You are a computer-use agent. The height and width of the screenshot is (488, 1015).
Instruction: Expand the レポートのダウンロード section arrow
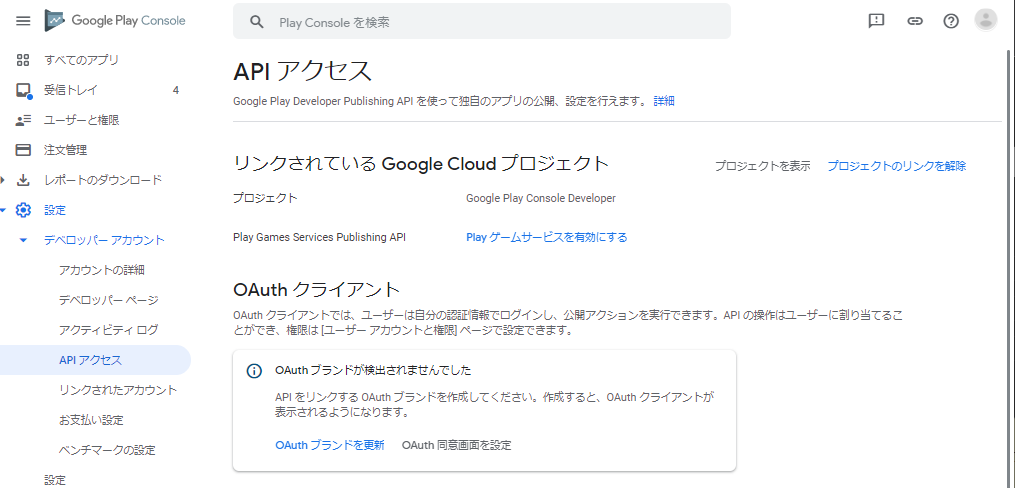point(4,180)
